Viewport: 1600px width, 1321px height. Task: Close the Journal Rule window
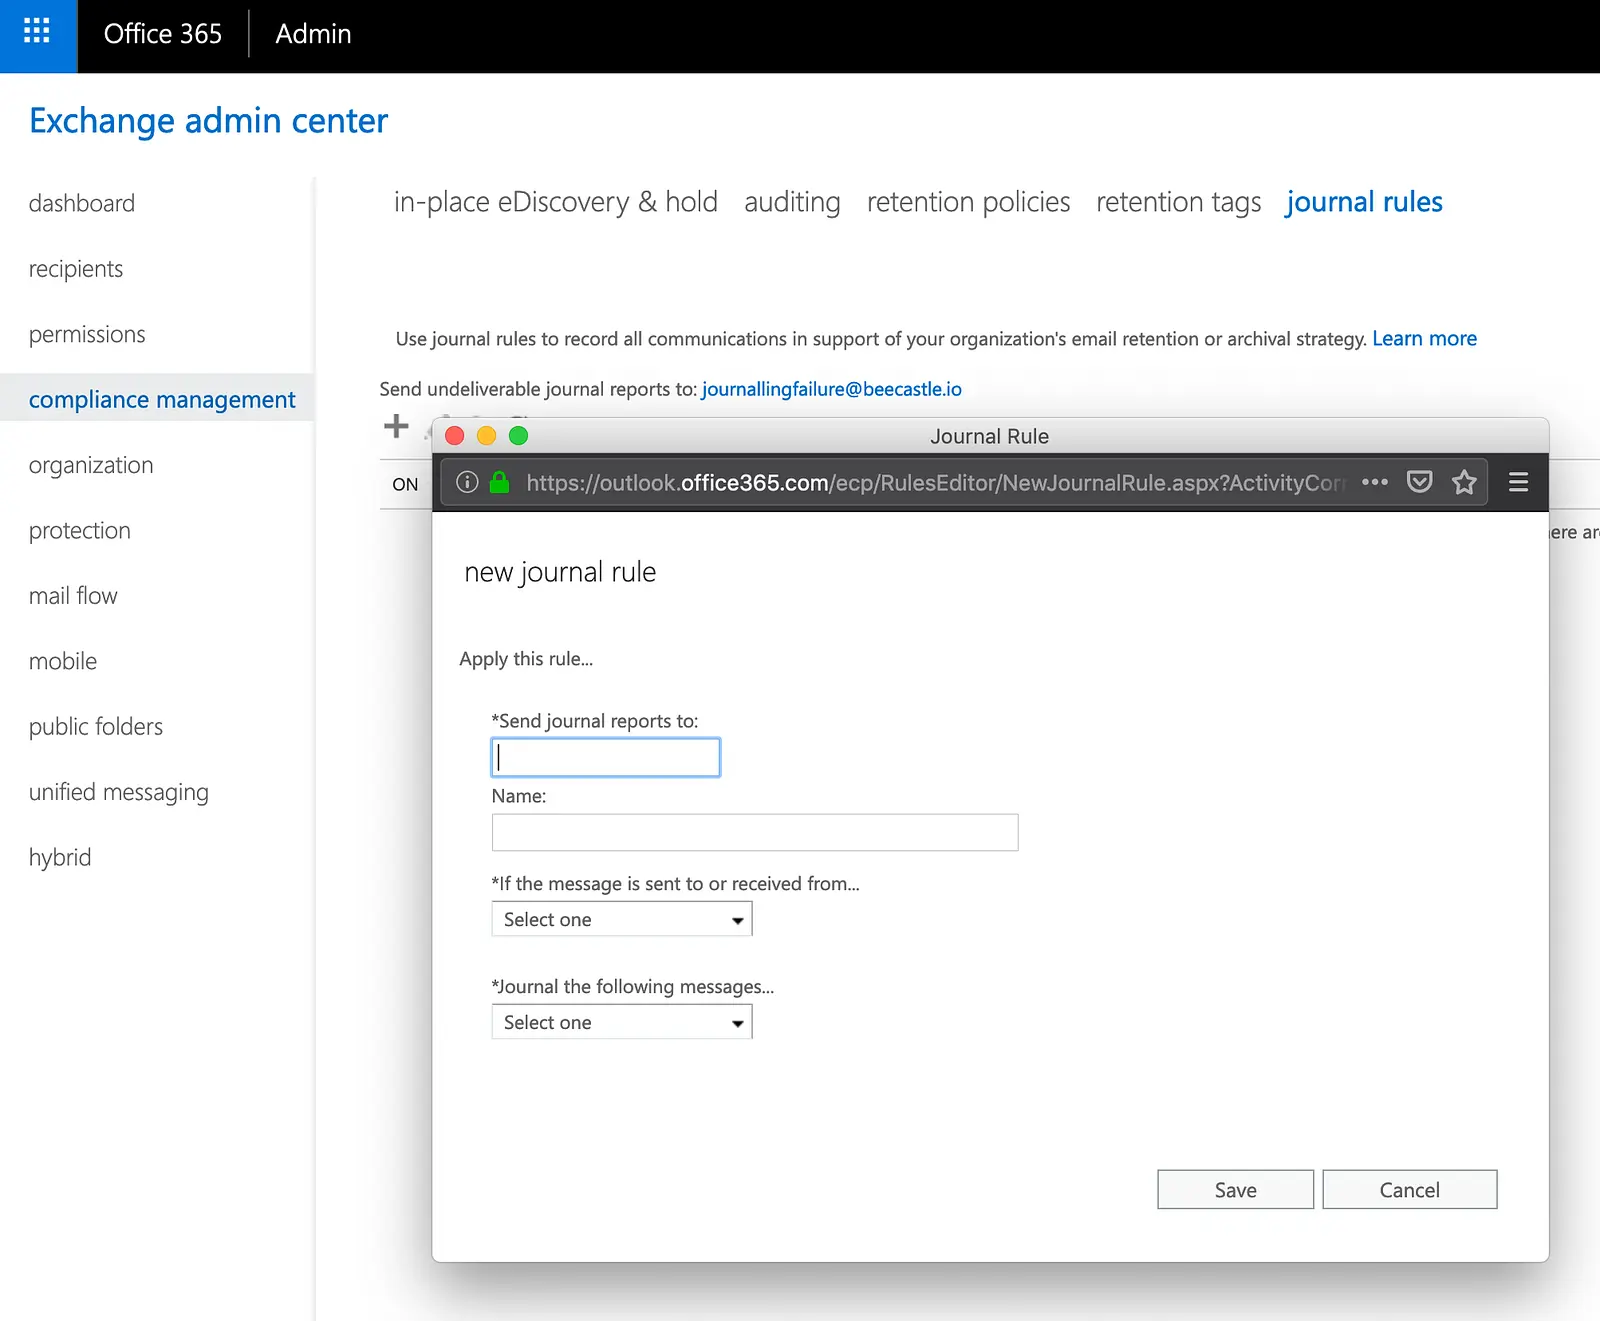coord(455,436)
